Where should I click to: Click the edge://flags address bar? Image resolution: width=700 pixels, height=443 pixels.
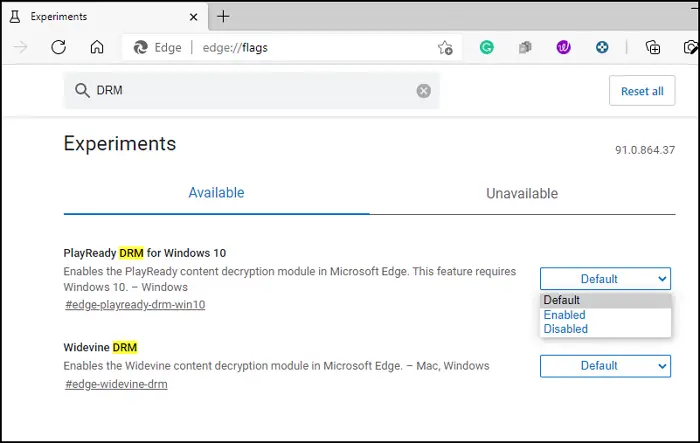click(x=292, y=47)
